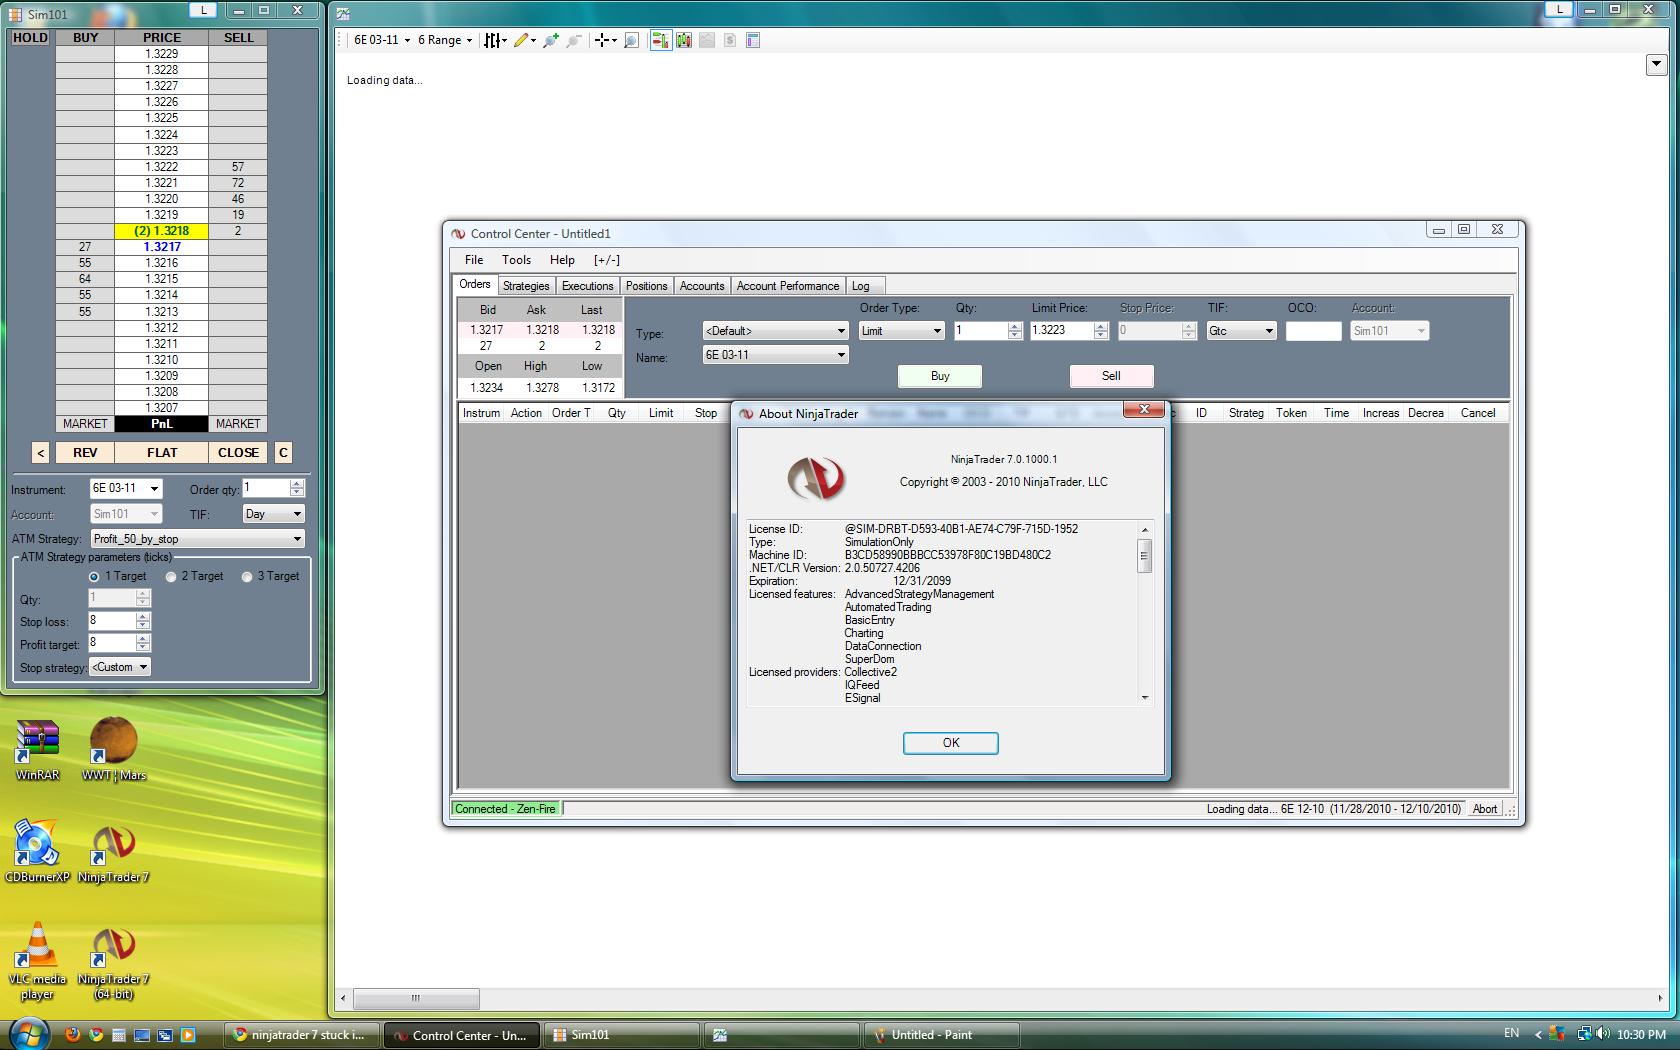Open the WWT Mars desktop shortcut
Viewport: 1680px width, 1050px height.
click(113, 750)
